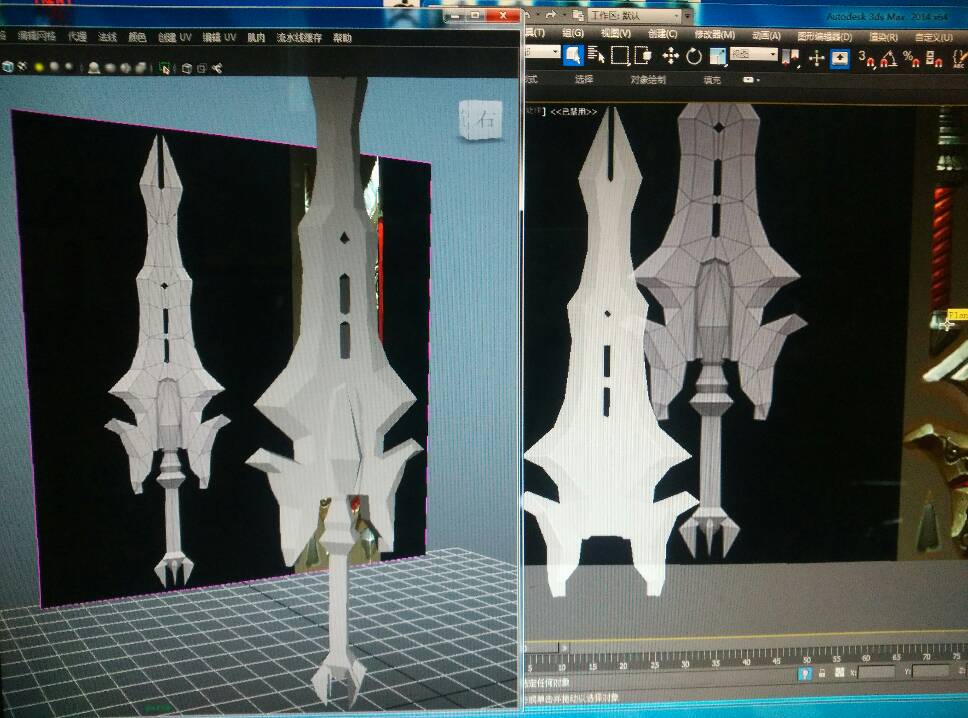Open the 颜色 menu in Maya
Viewport: 968px width, 718px height.
coord(137,37)
